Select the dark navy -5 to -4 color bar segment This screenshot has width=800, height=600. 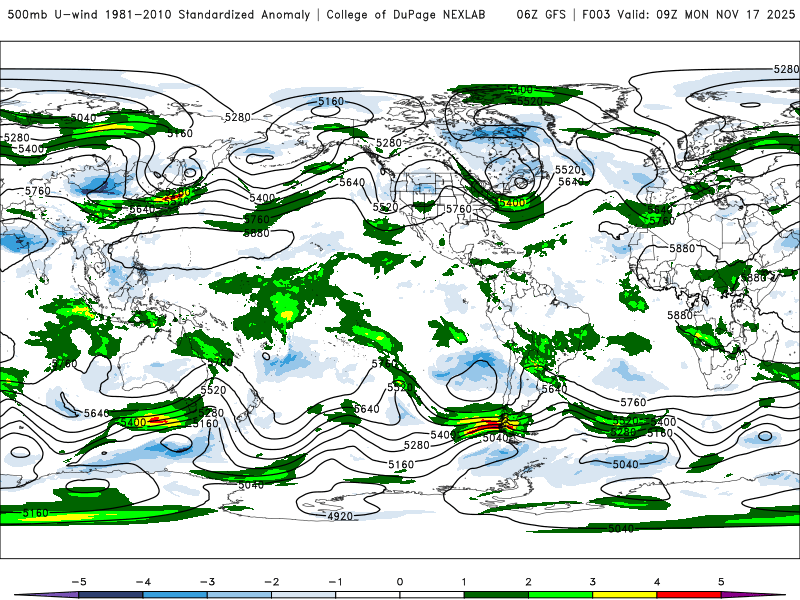pos(111,595)
